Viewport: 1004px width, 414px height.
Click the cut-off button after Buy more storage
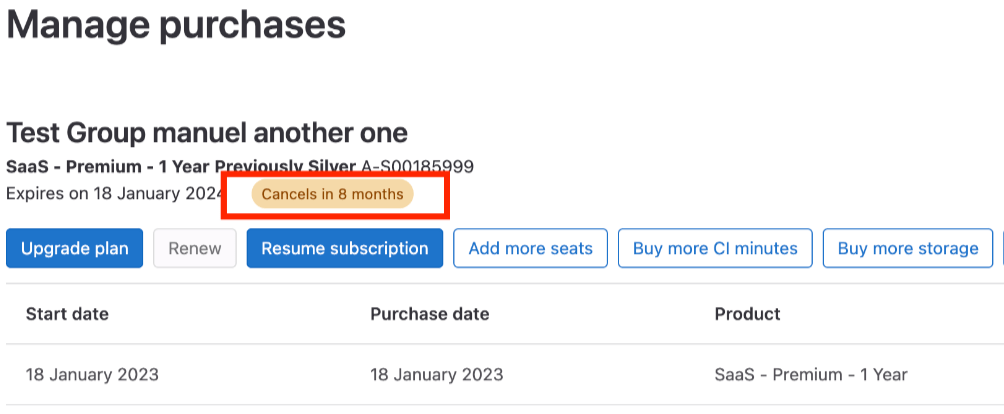tap(1001, 249)
